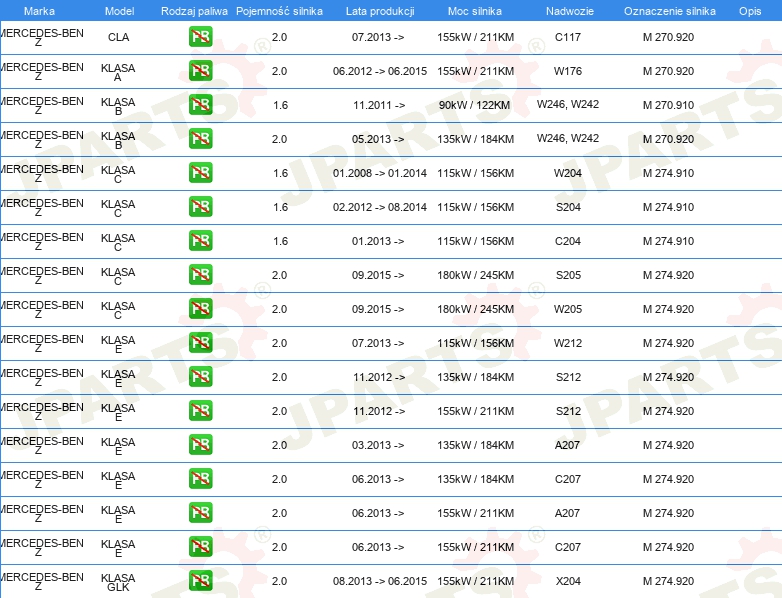
Task: Click the Nadwozie column header
Action: click(x=570, y=11)
